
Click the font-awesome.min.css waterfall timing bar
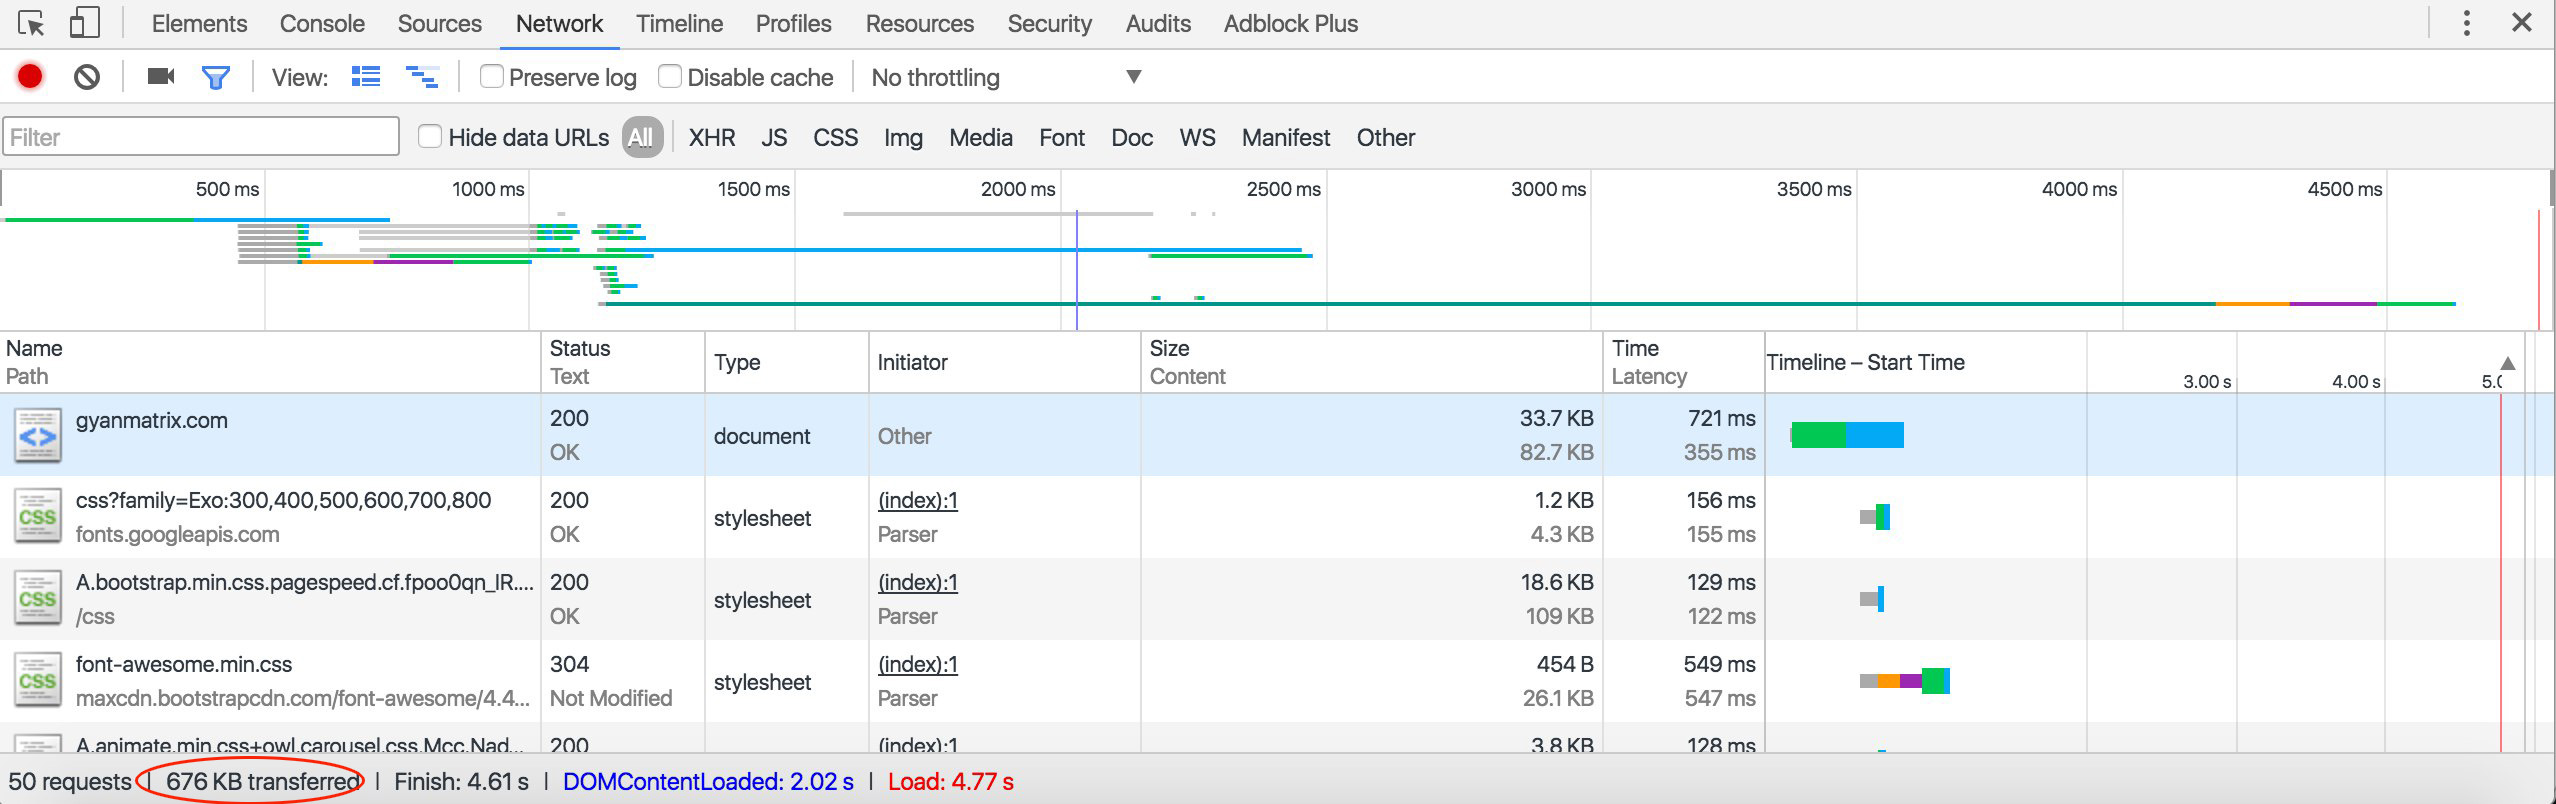tap(1904, 681)
